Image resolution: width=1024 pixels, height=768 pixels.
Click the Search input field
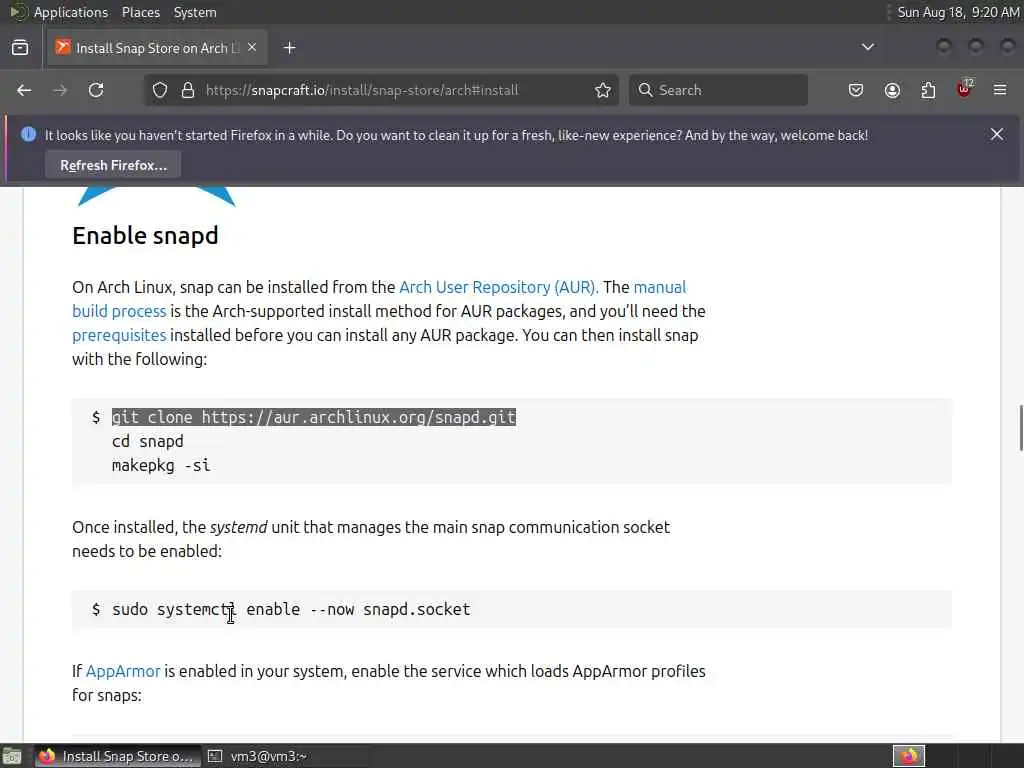pos(718,90)
